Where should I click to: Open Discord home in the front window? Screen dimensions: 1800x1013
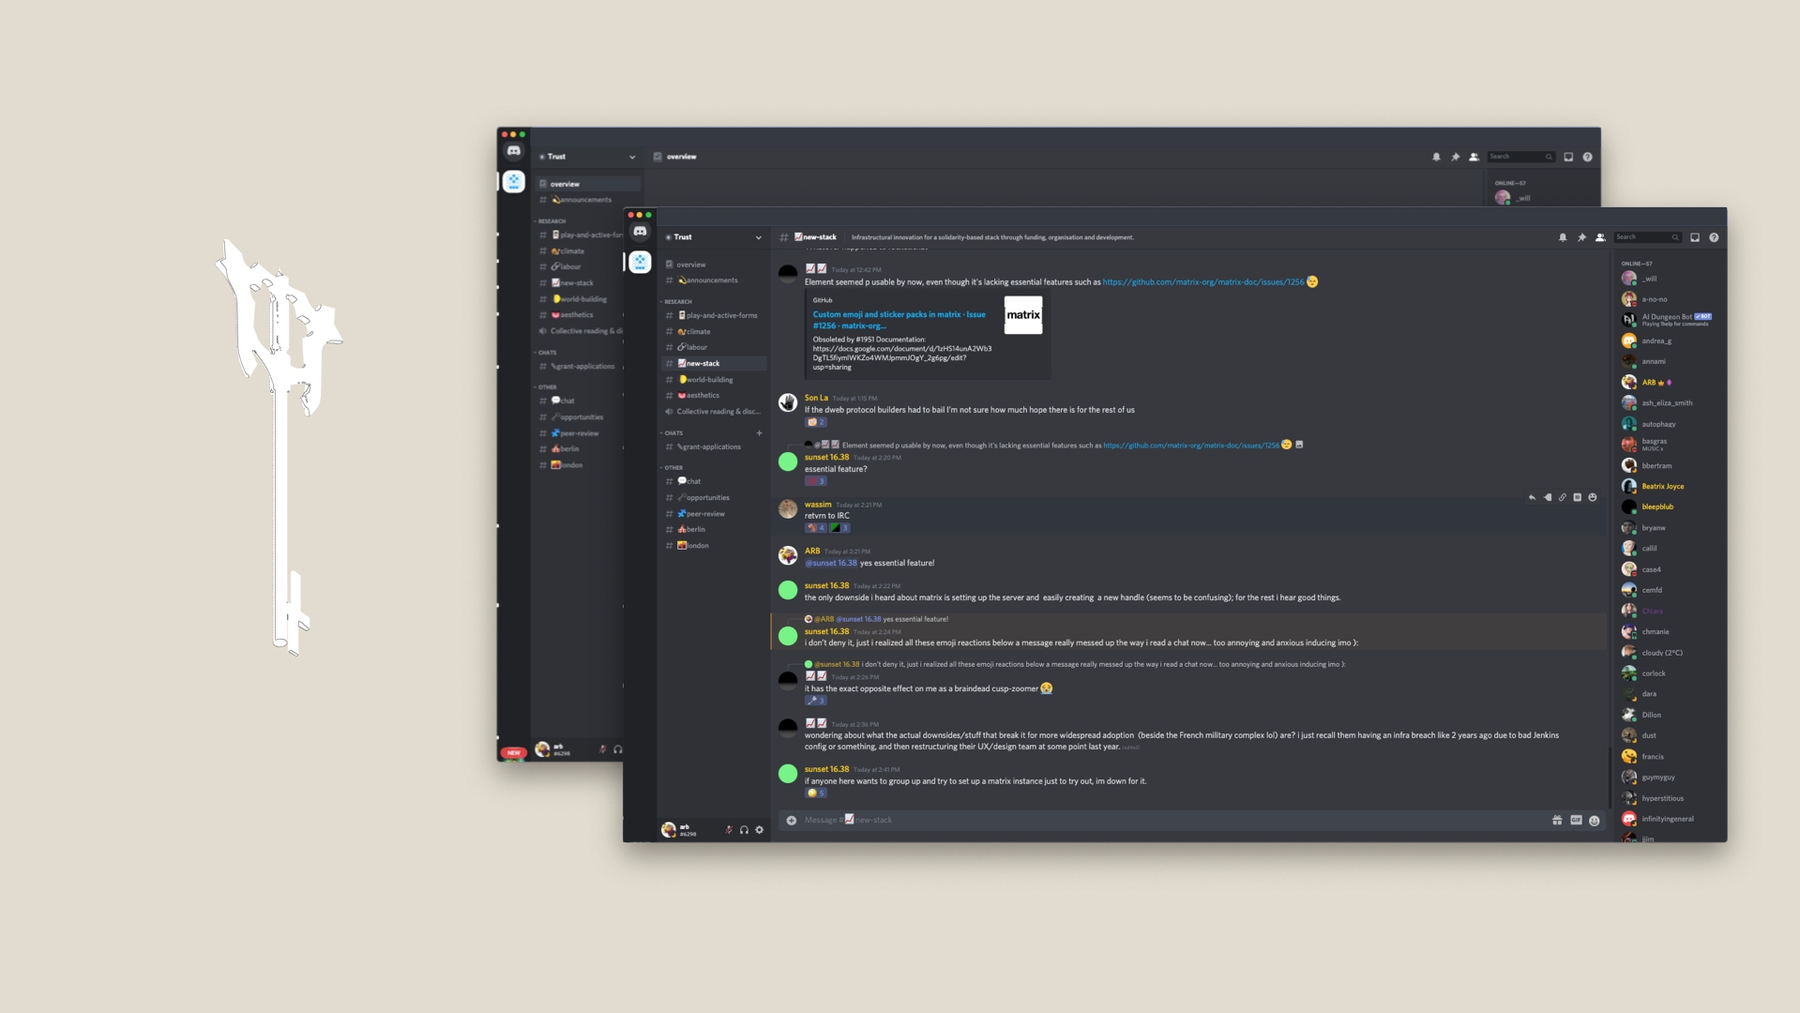click(x=640, y=232)
